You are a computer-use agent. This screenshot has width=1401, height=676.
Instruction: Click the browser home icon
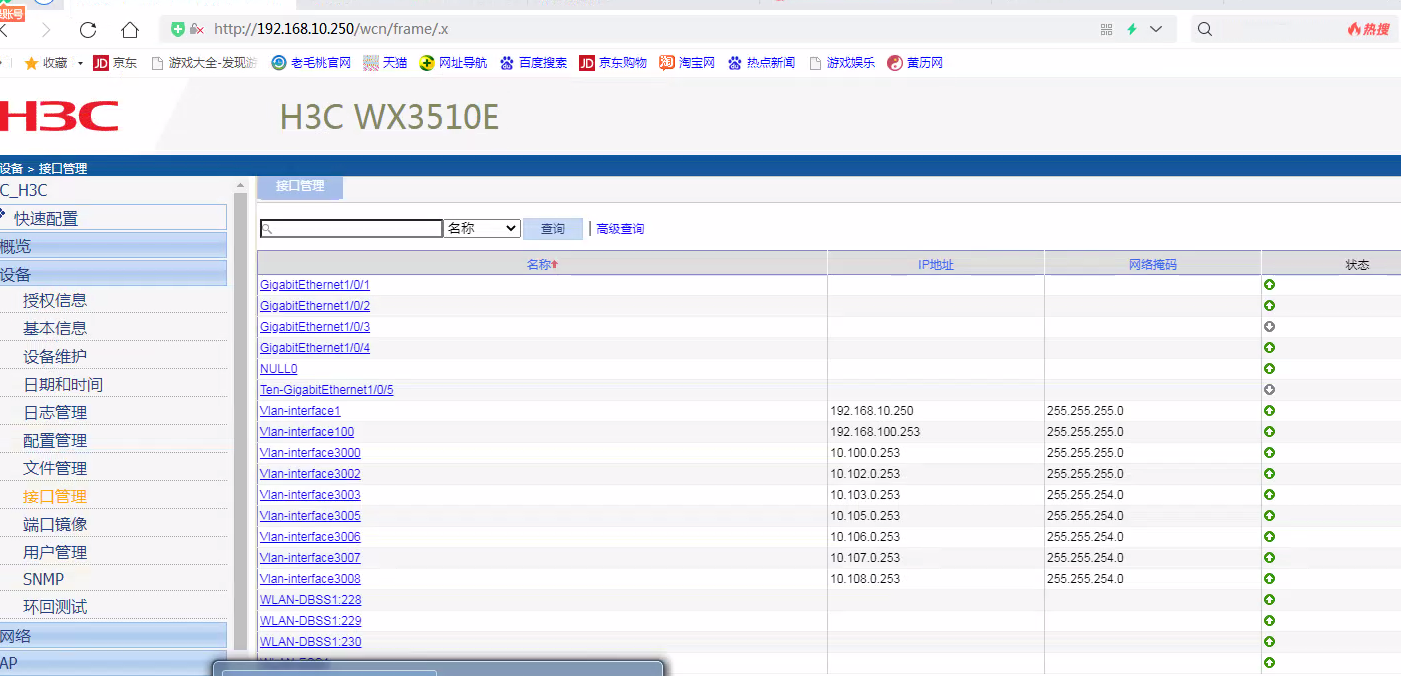click(x=130, y=29)
